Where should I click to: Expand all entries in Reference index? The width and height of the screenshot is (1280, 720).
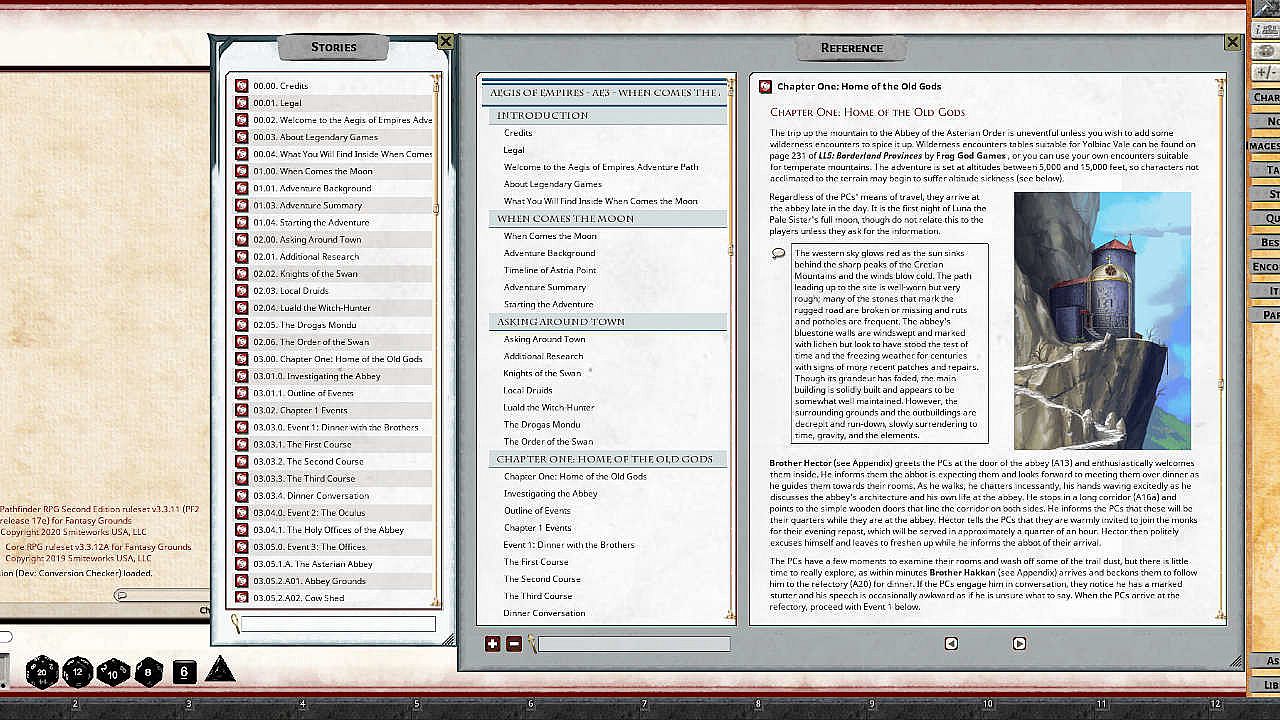point(492,644)
